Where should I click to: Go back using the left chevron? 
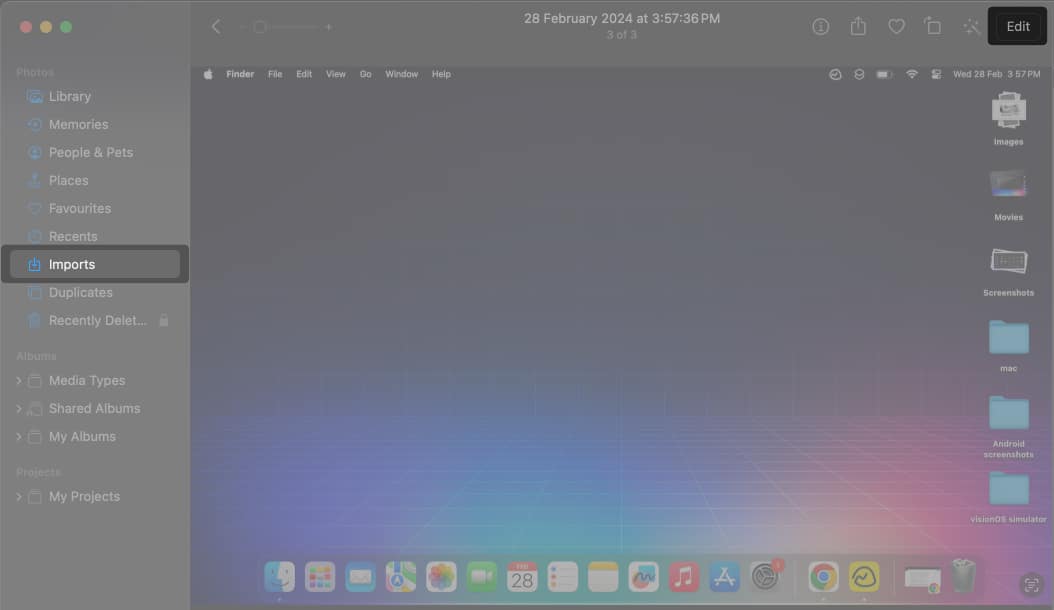[x=216, y=27]
